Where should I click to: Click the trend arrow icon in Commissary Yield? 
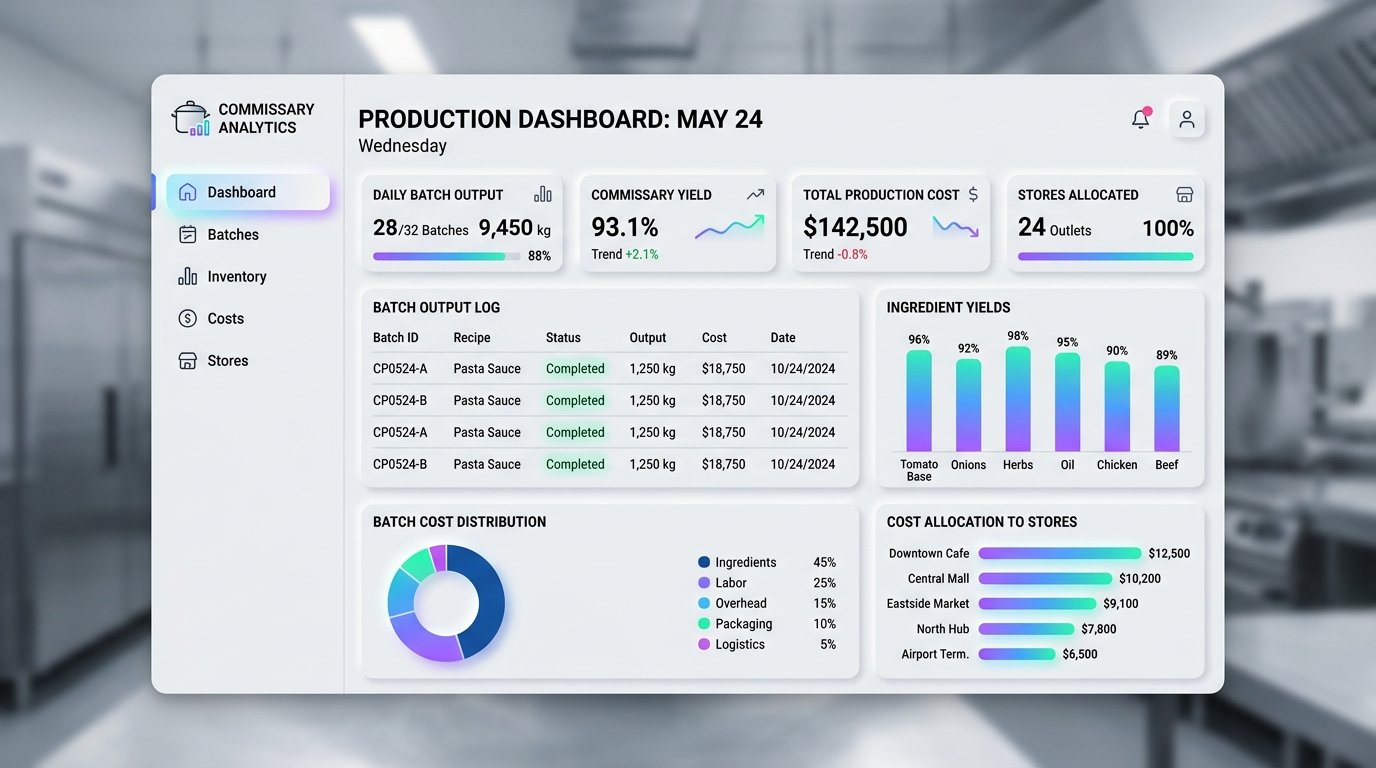(755, 194)
